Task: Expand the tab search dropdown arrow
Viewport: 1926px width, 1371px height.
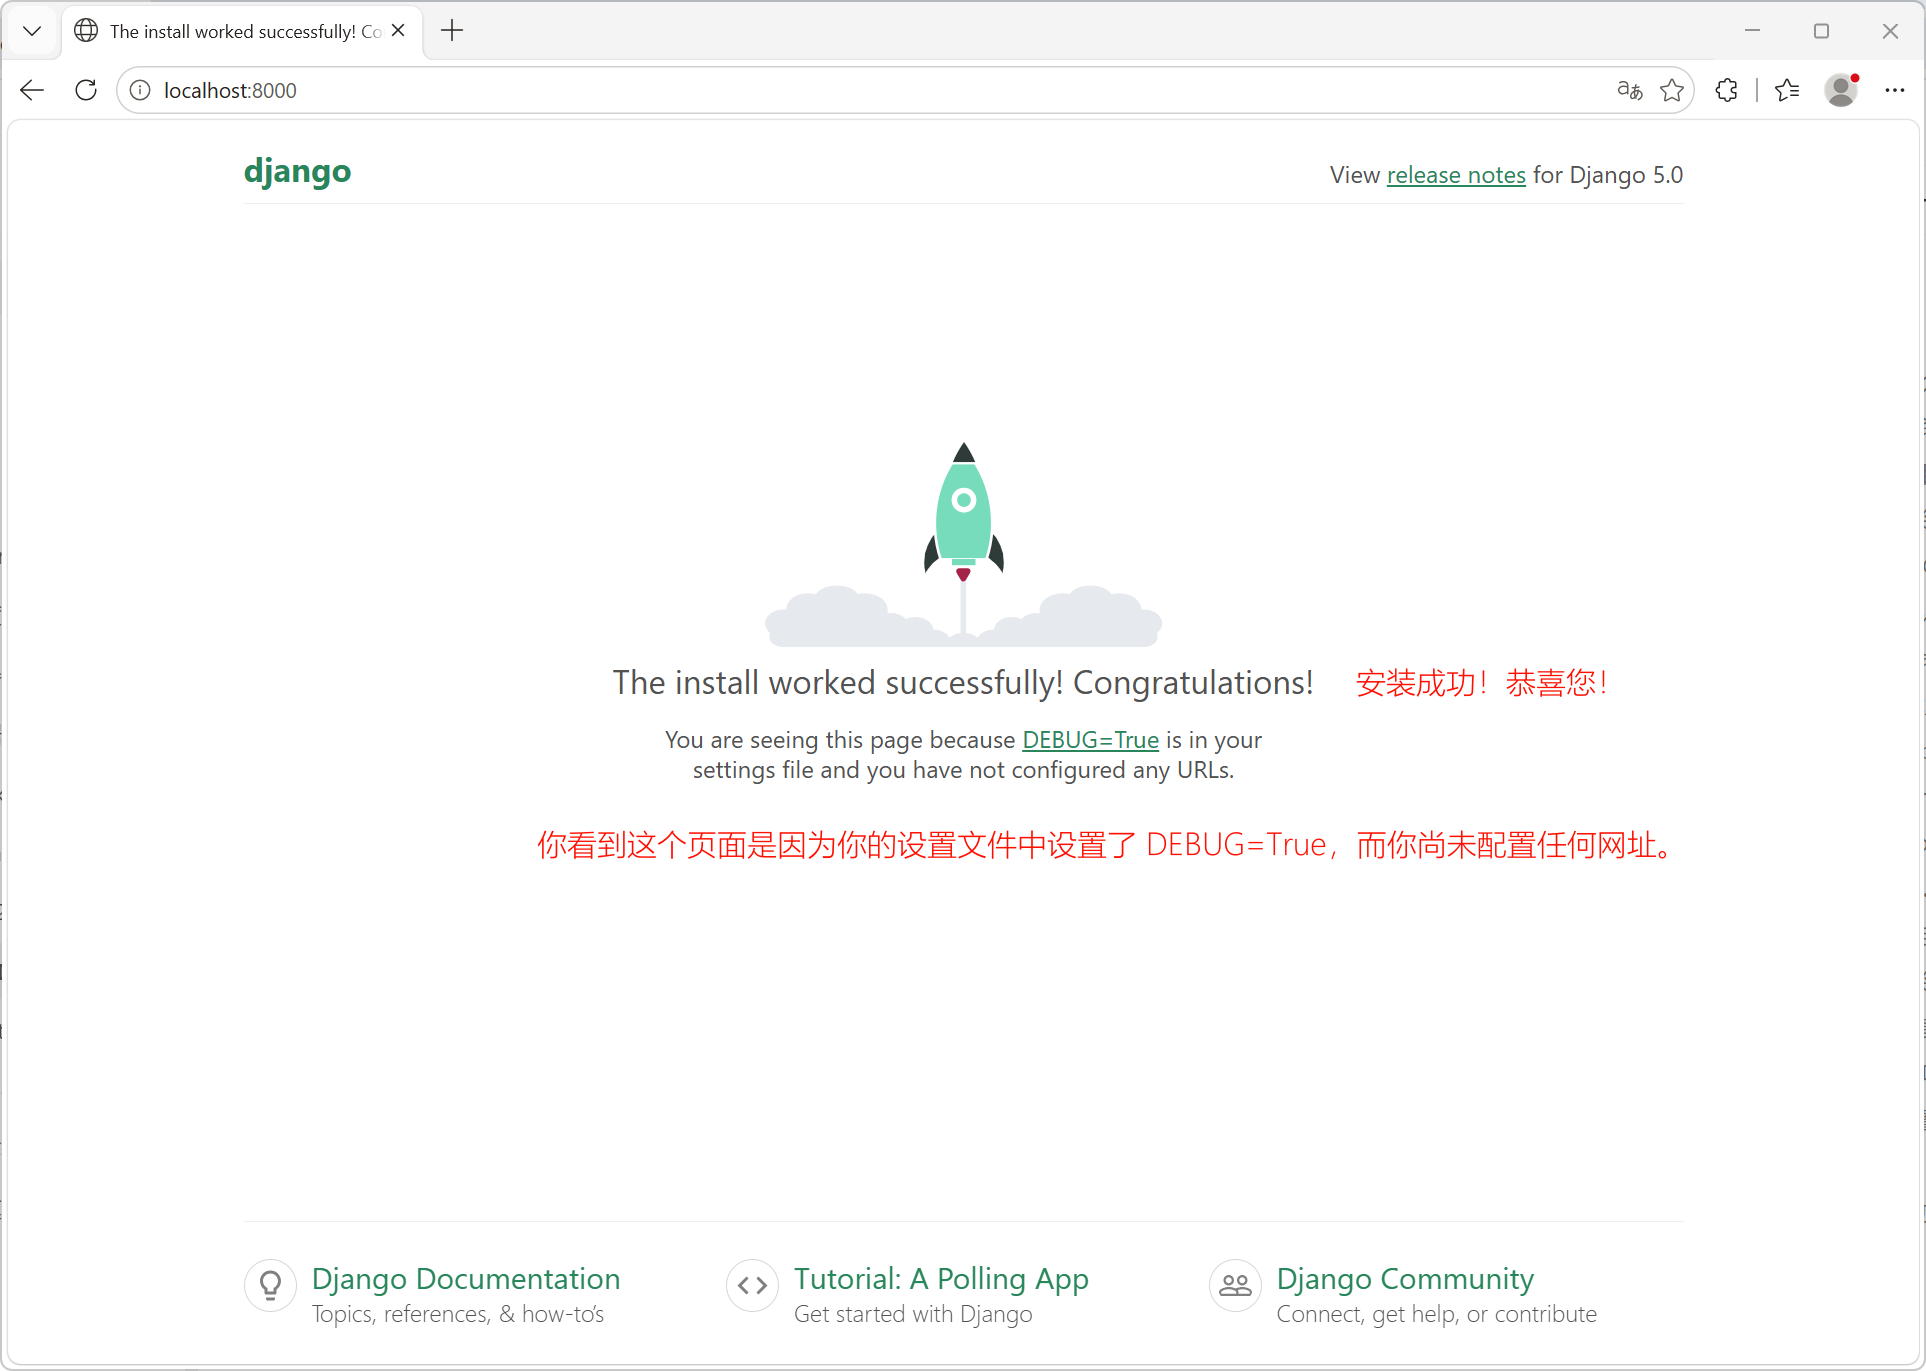Action: pyautogui.click(x=32, y=31)
